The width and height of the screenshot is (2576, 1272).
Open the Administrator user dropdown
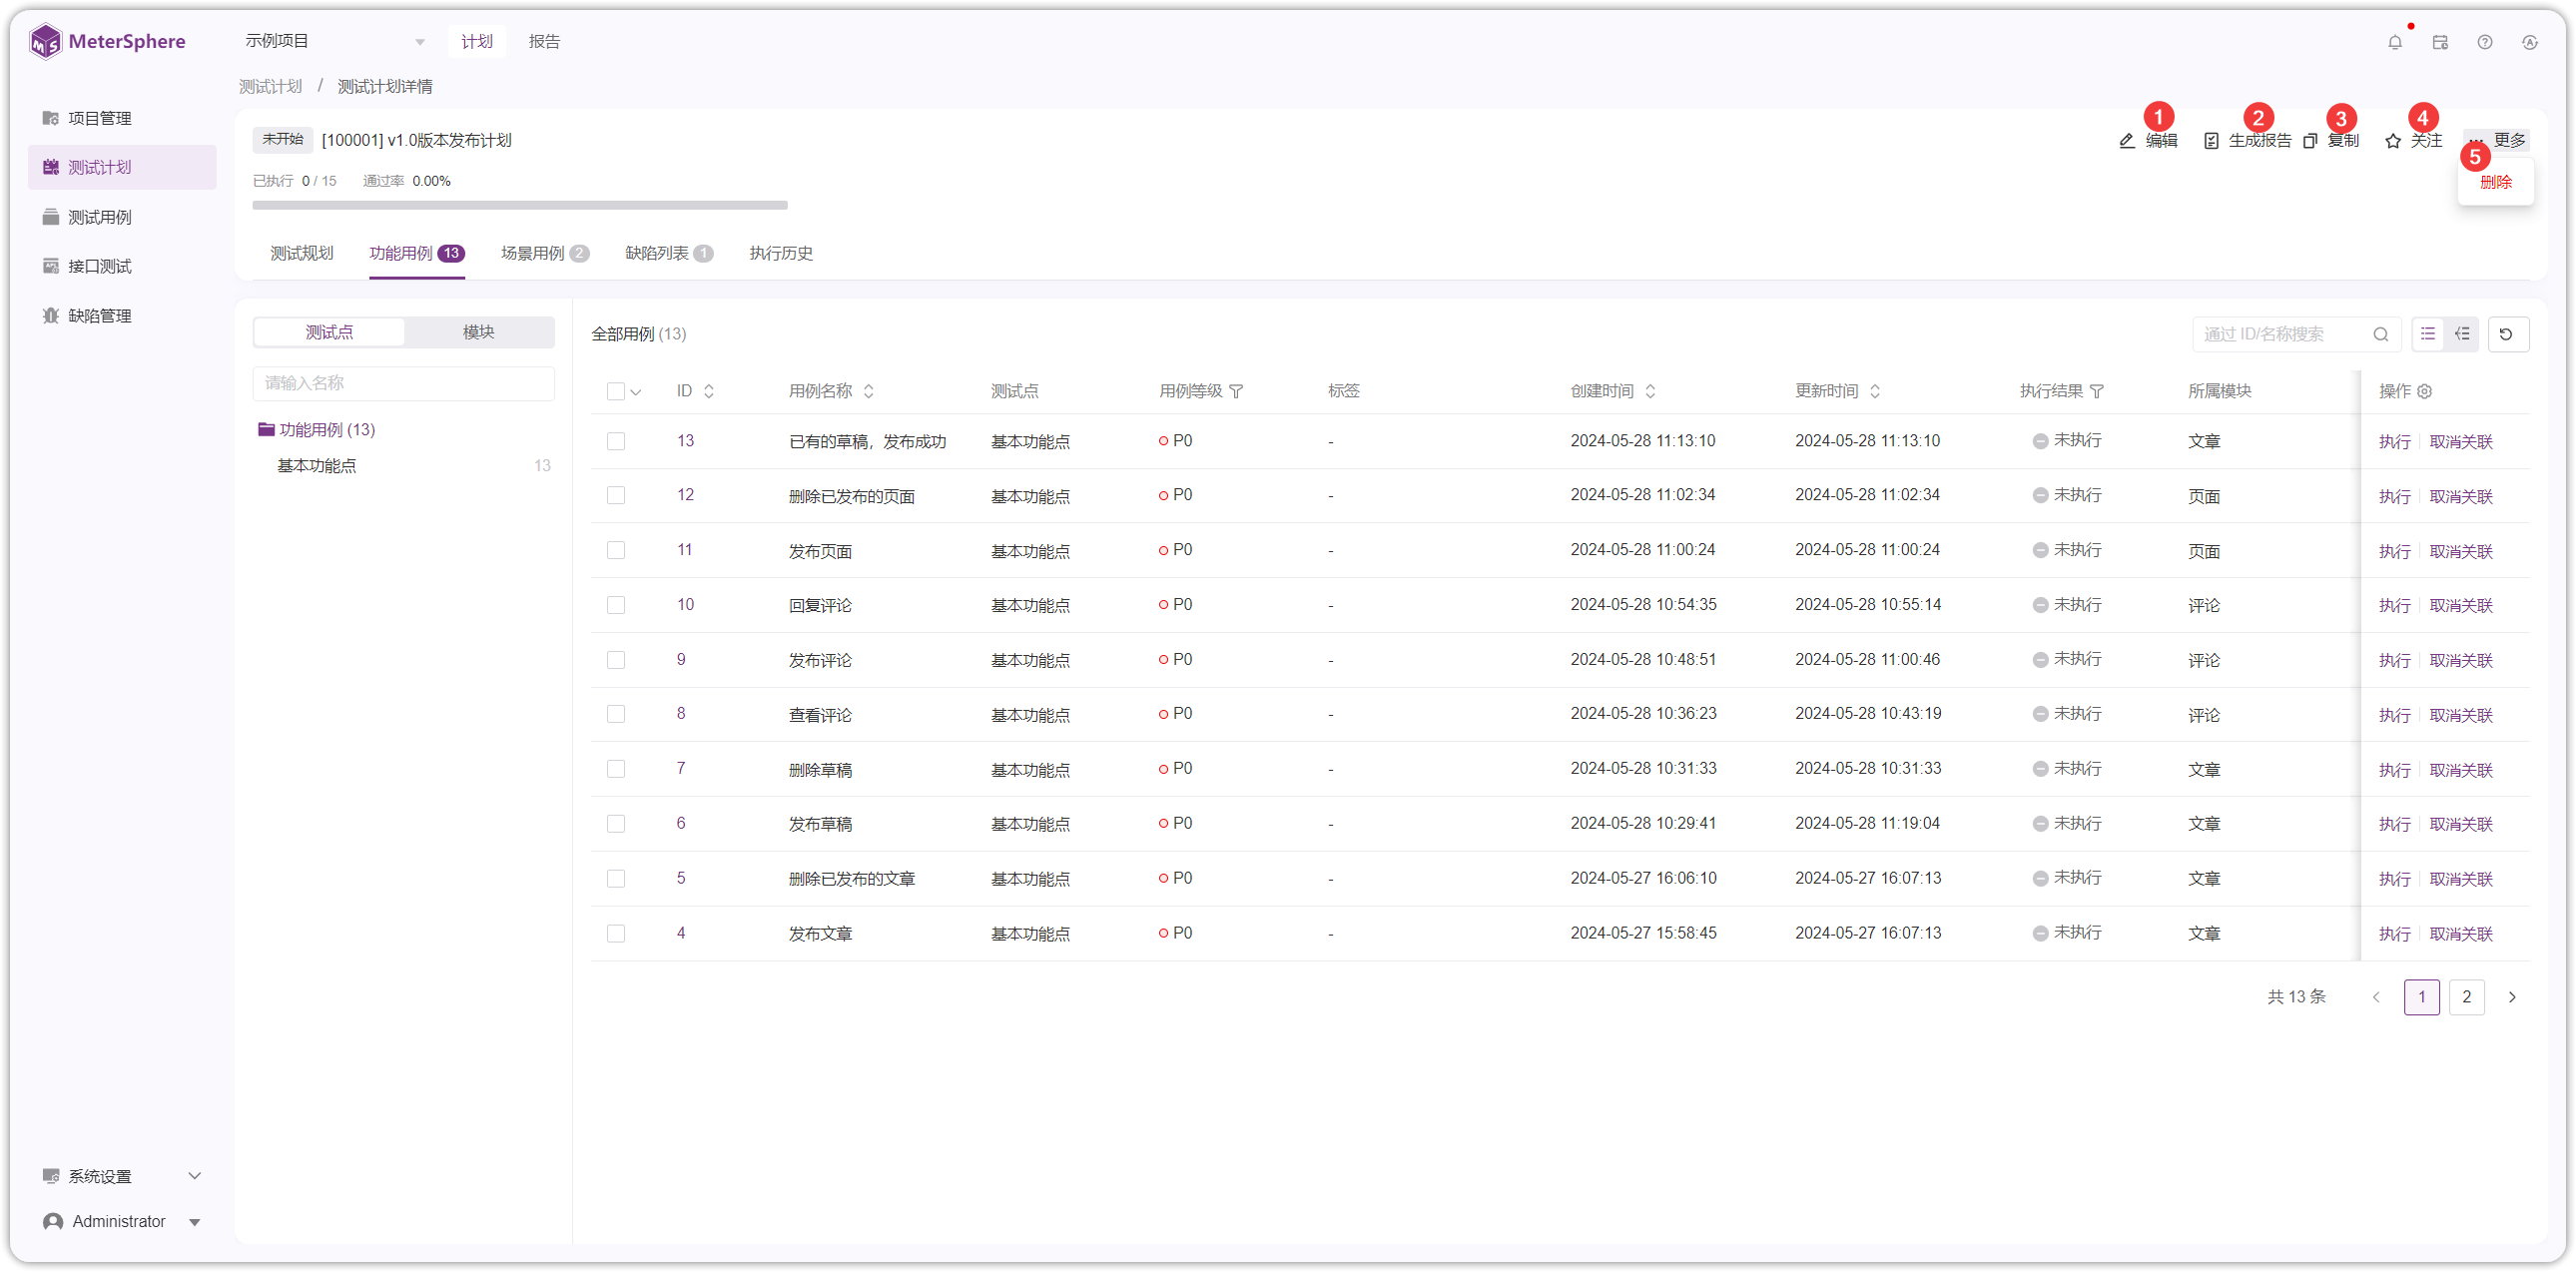[122, 1221]
